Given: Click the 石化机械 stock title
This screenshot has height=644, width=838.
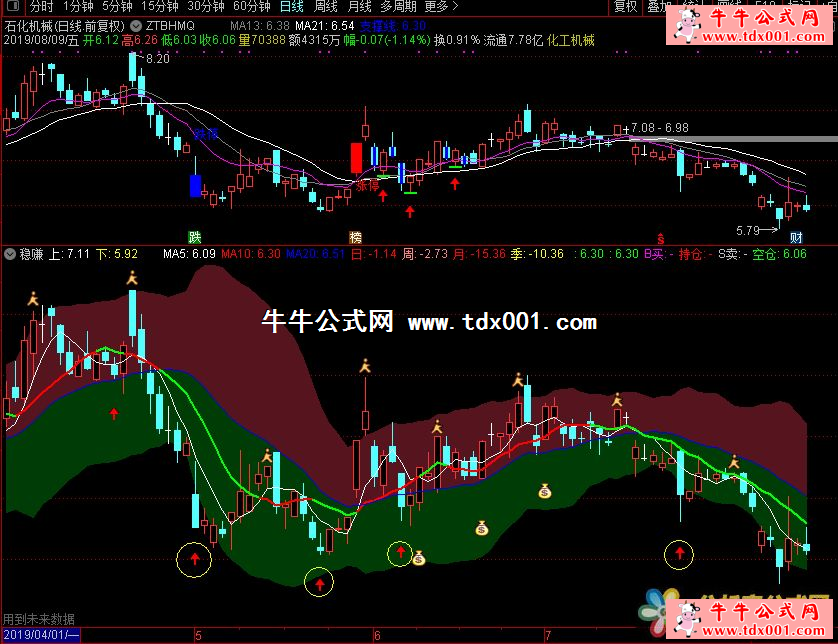Looking at the screenshot, I should tap(65, 26).
